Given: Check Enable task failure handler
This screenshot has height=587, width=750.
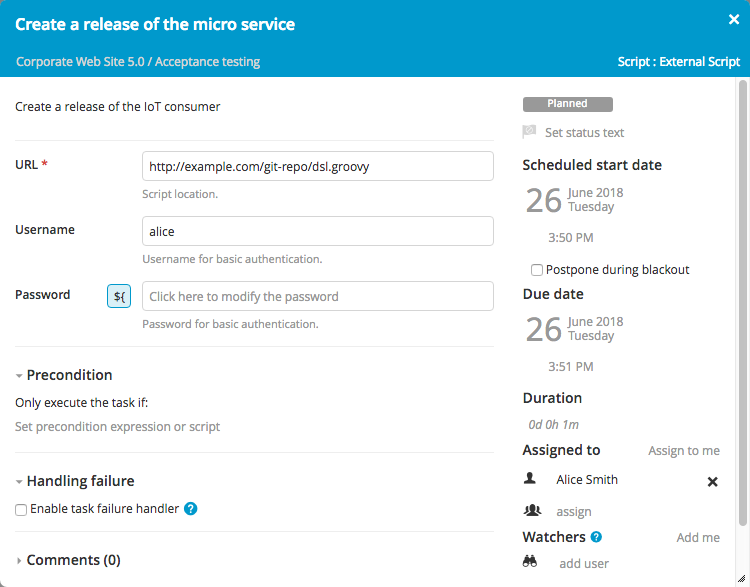Looking at the screenshot, I should 21,509.
